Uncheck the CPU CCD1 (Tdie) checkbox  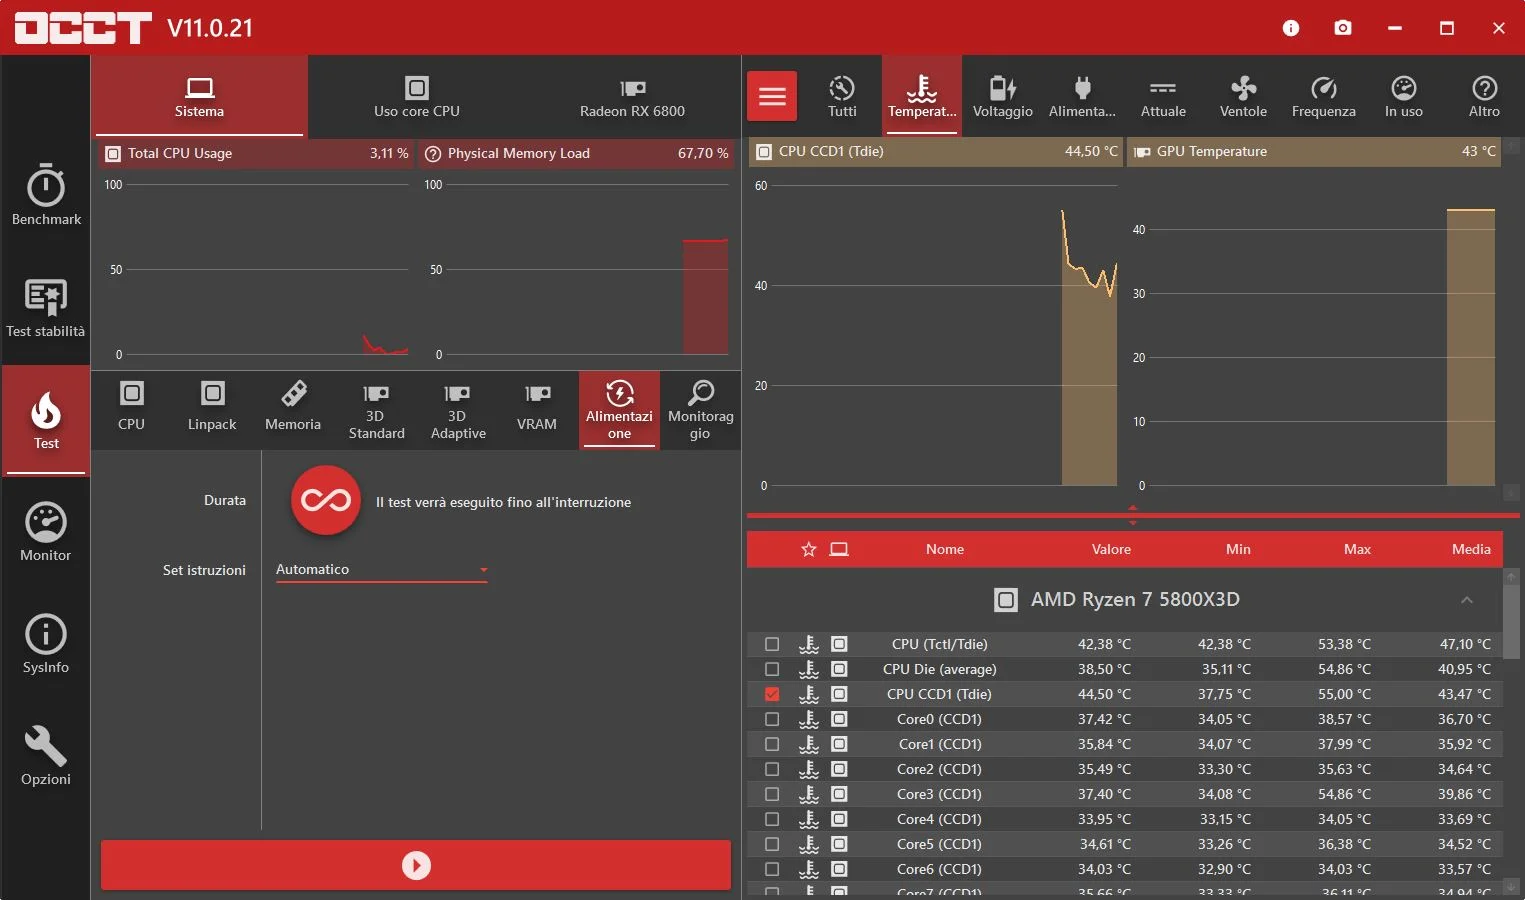tap(772, 694)
